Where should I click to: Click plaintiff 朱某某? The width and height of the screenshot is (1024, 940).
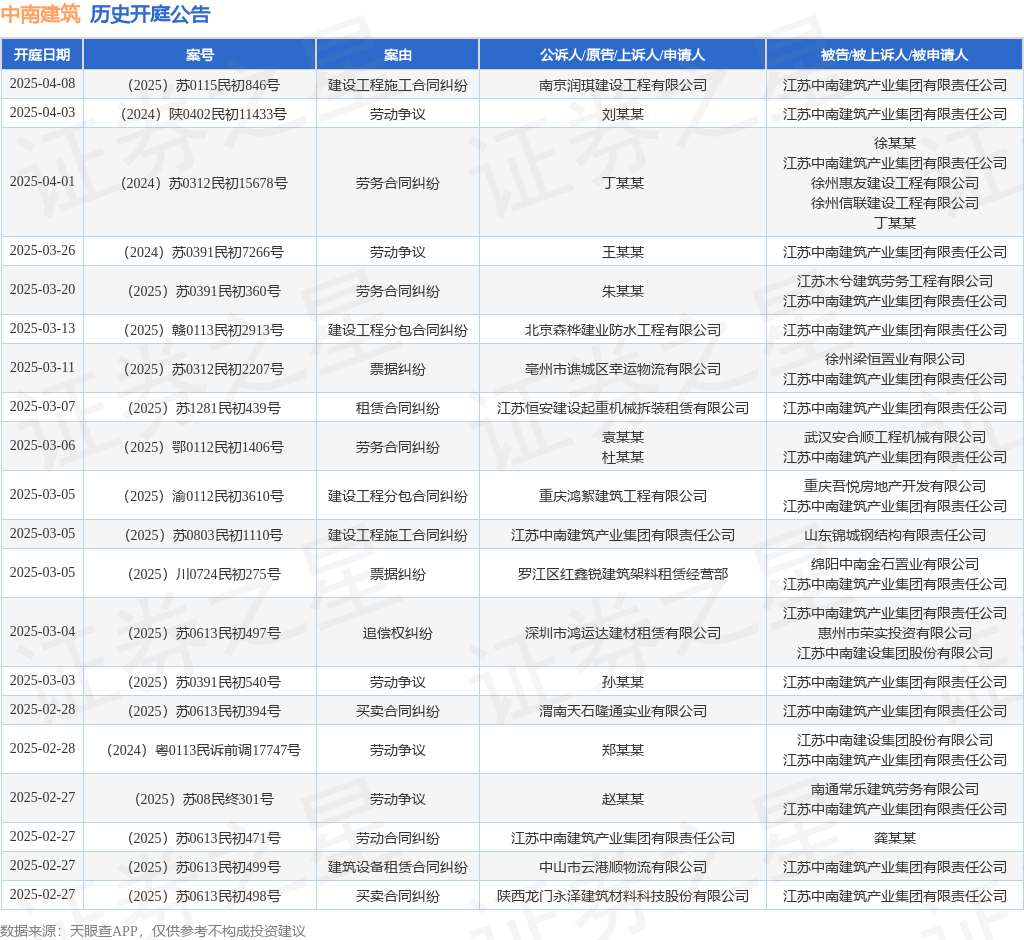click(x=622, y=291)
